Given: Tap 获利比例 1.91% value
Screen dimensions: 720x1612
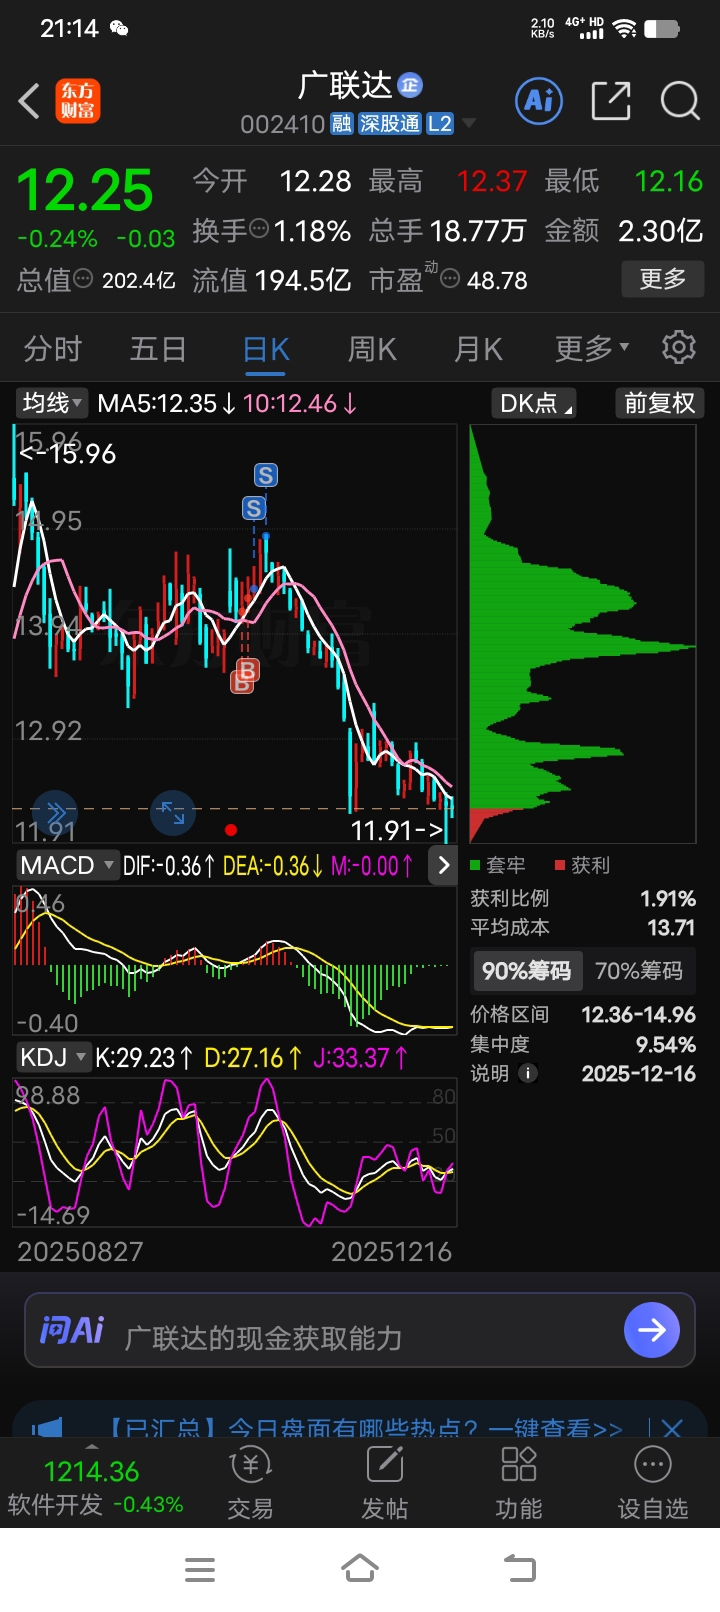Looking at the screenshot, I should pyautogui.click(x=668, y=899).
